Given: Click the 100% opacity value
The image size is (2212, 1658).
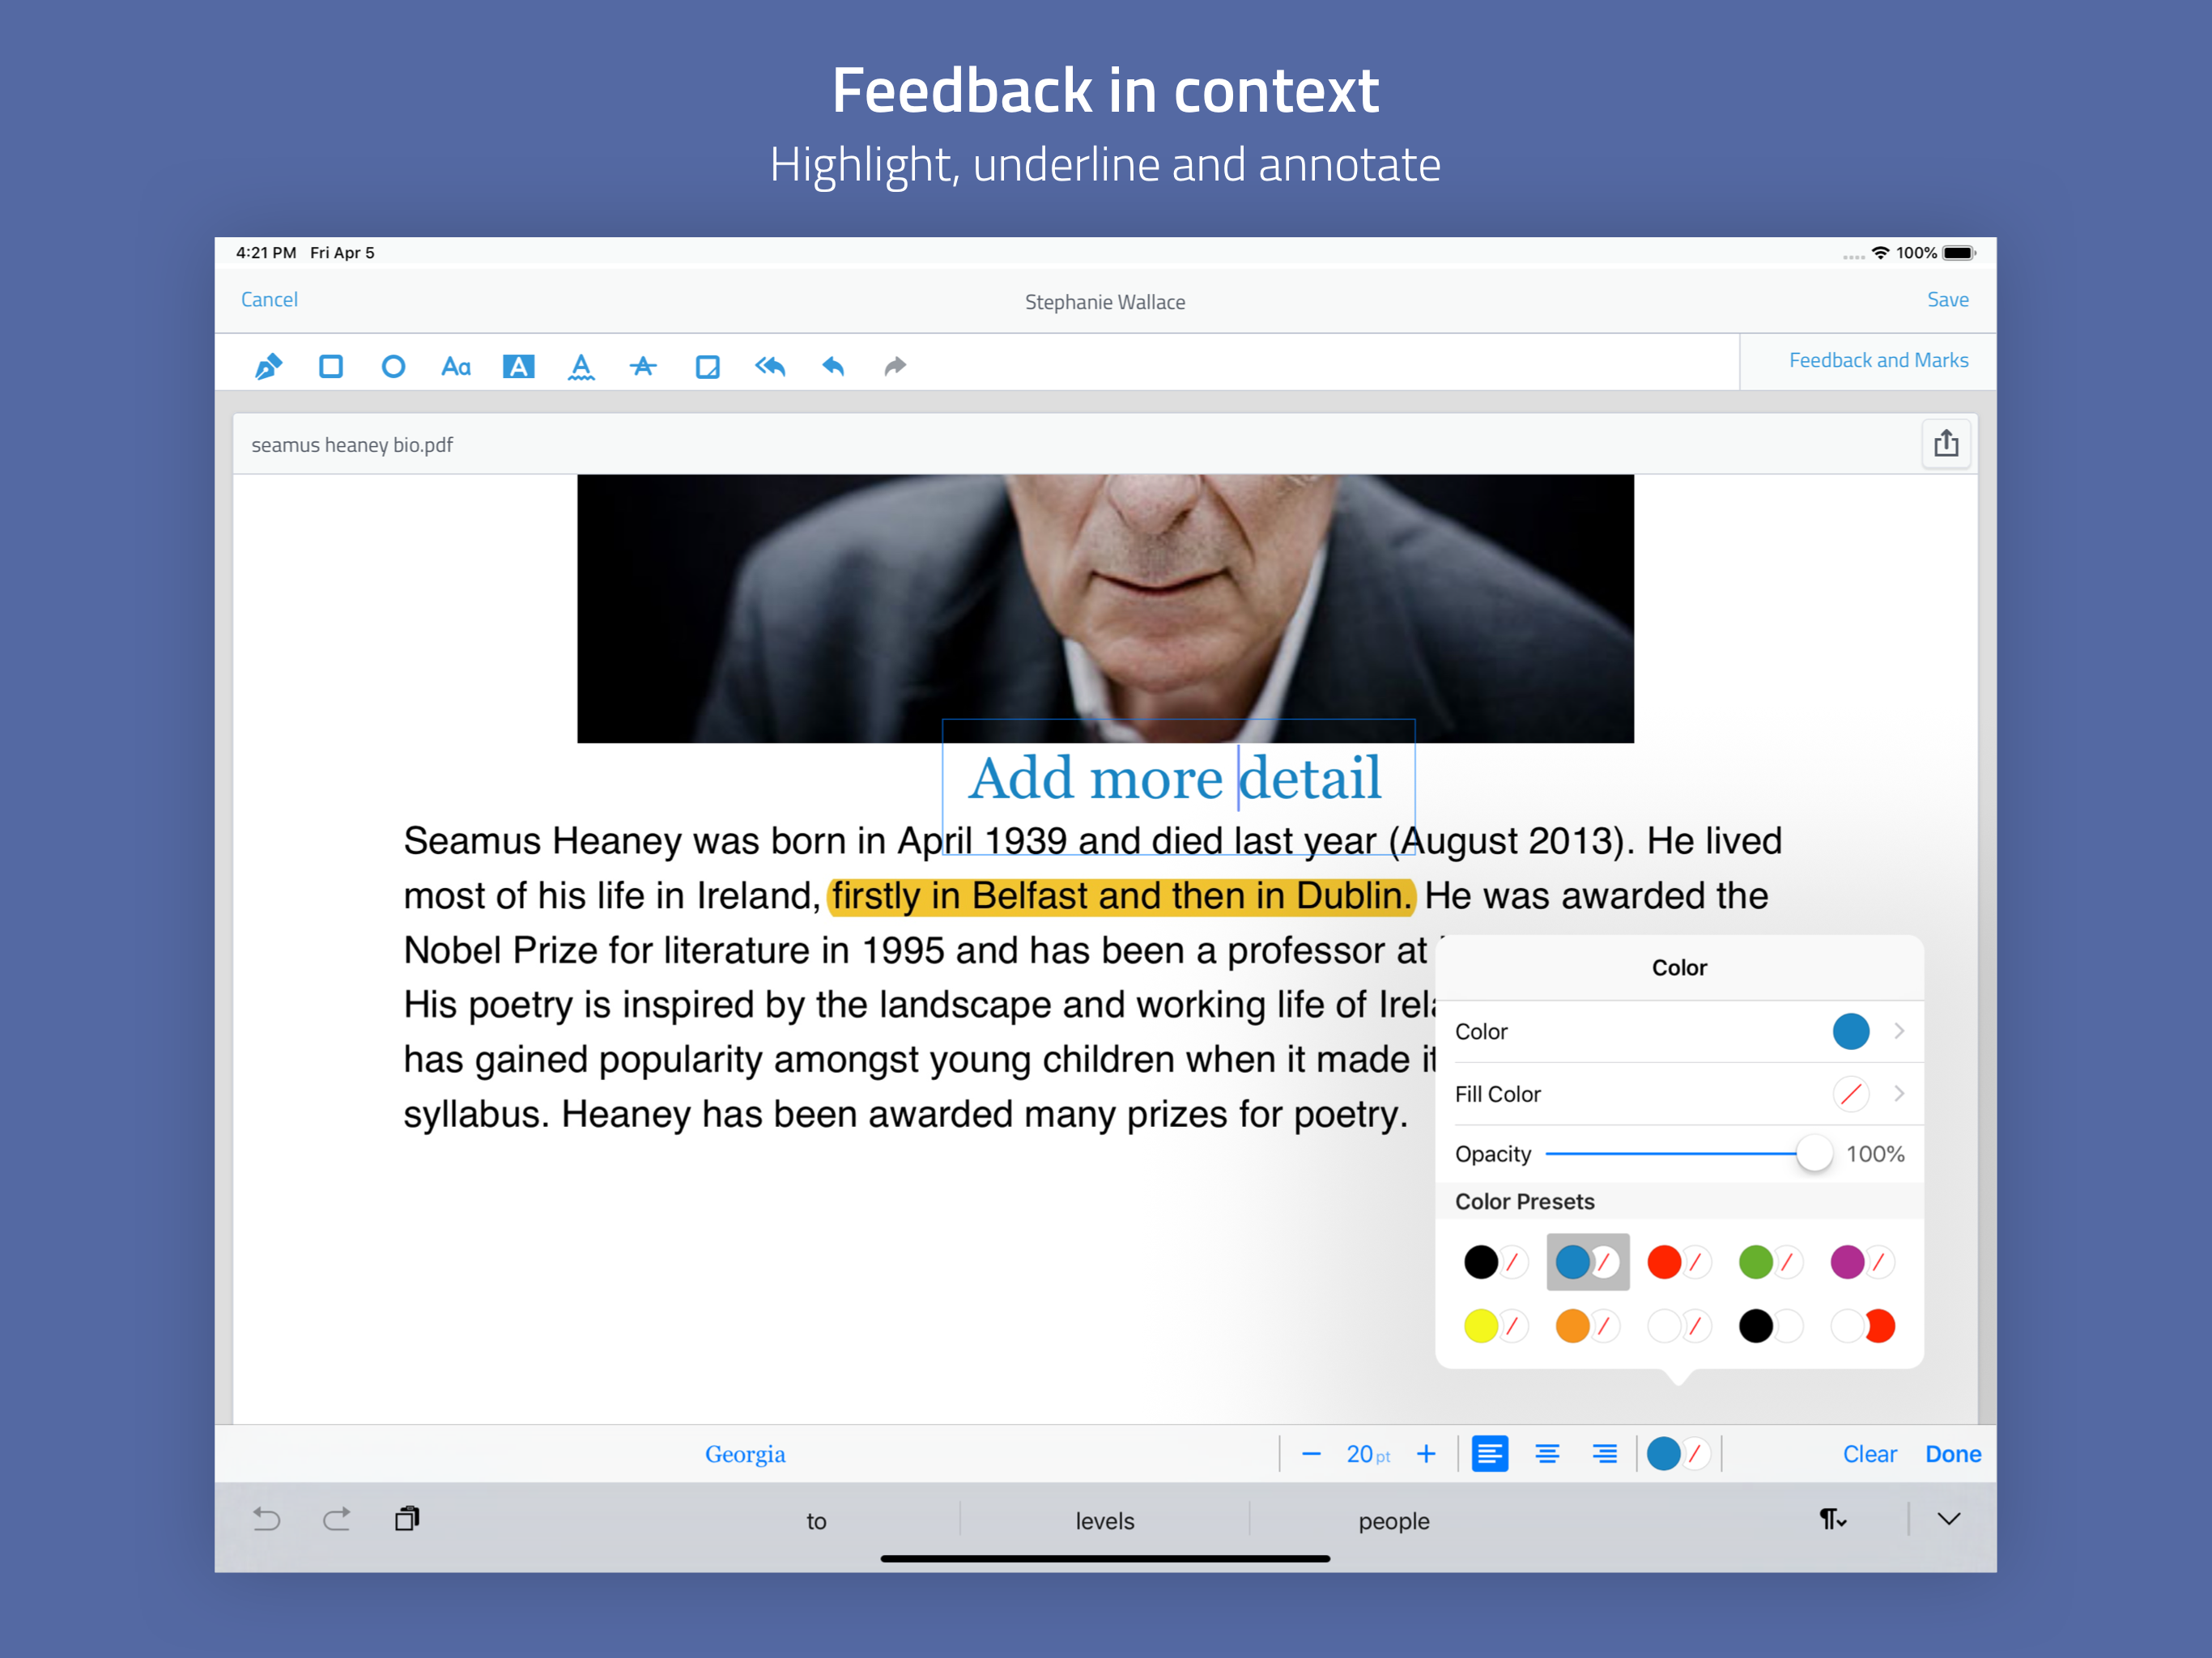Looking at the screenshot, I should [1875, 1154].
